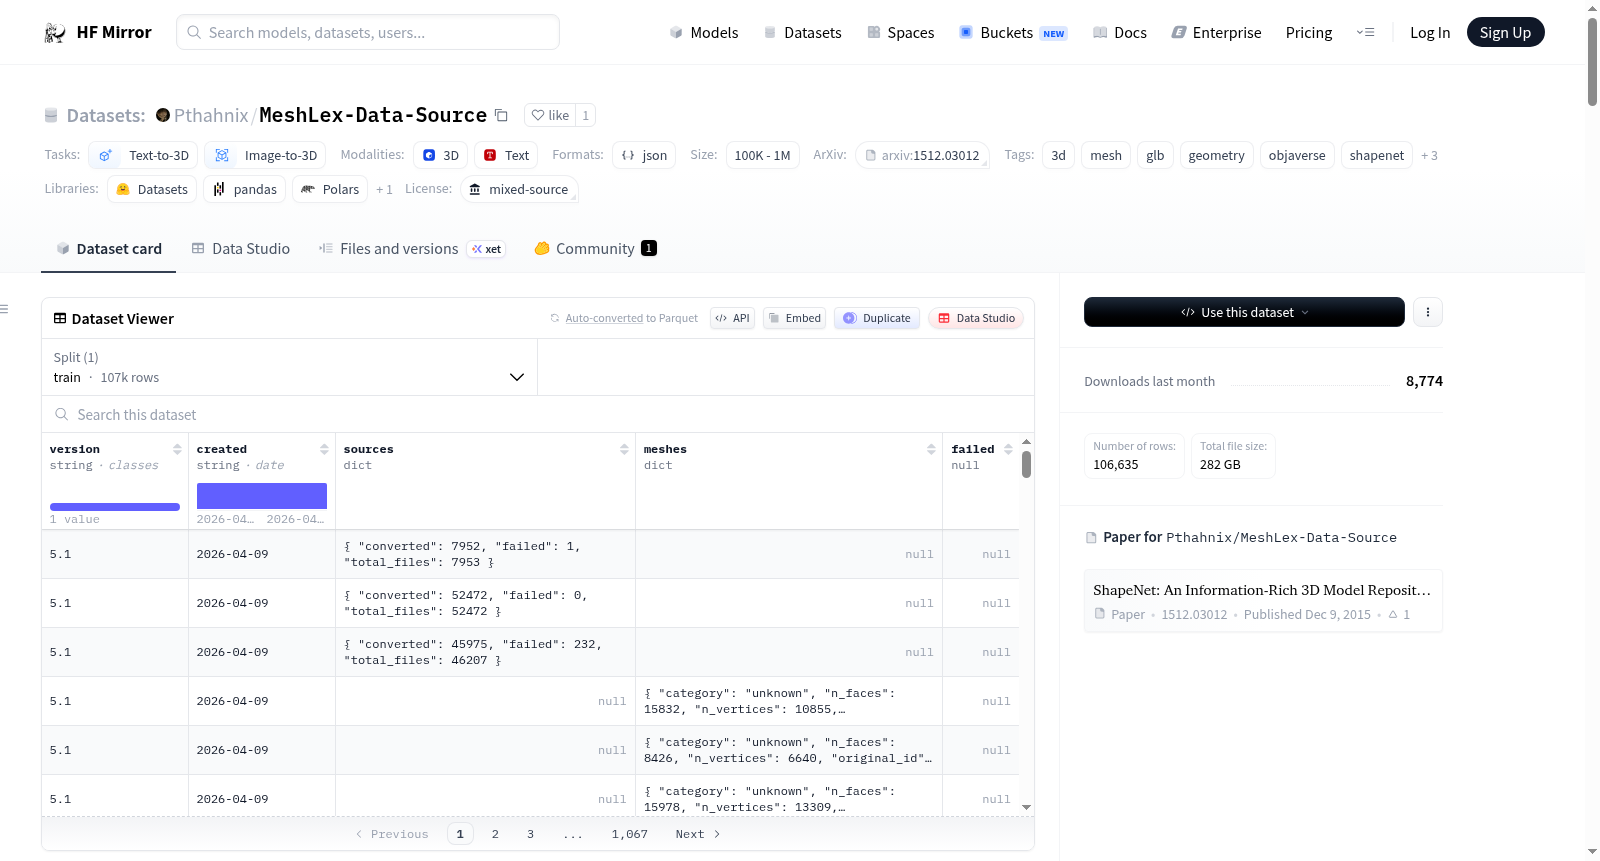1600x861 pixels.
Task: Click the objaverse tag
Action: pos(1297,155)
